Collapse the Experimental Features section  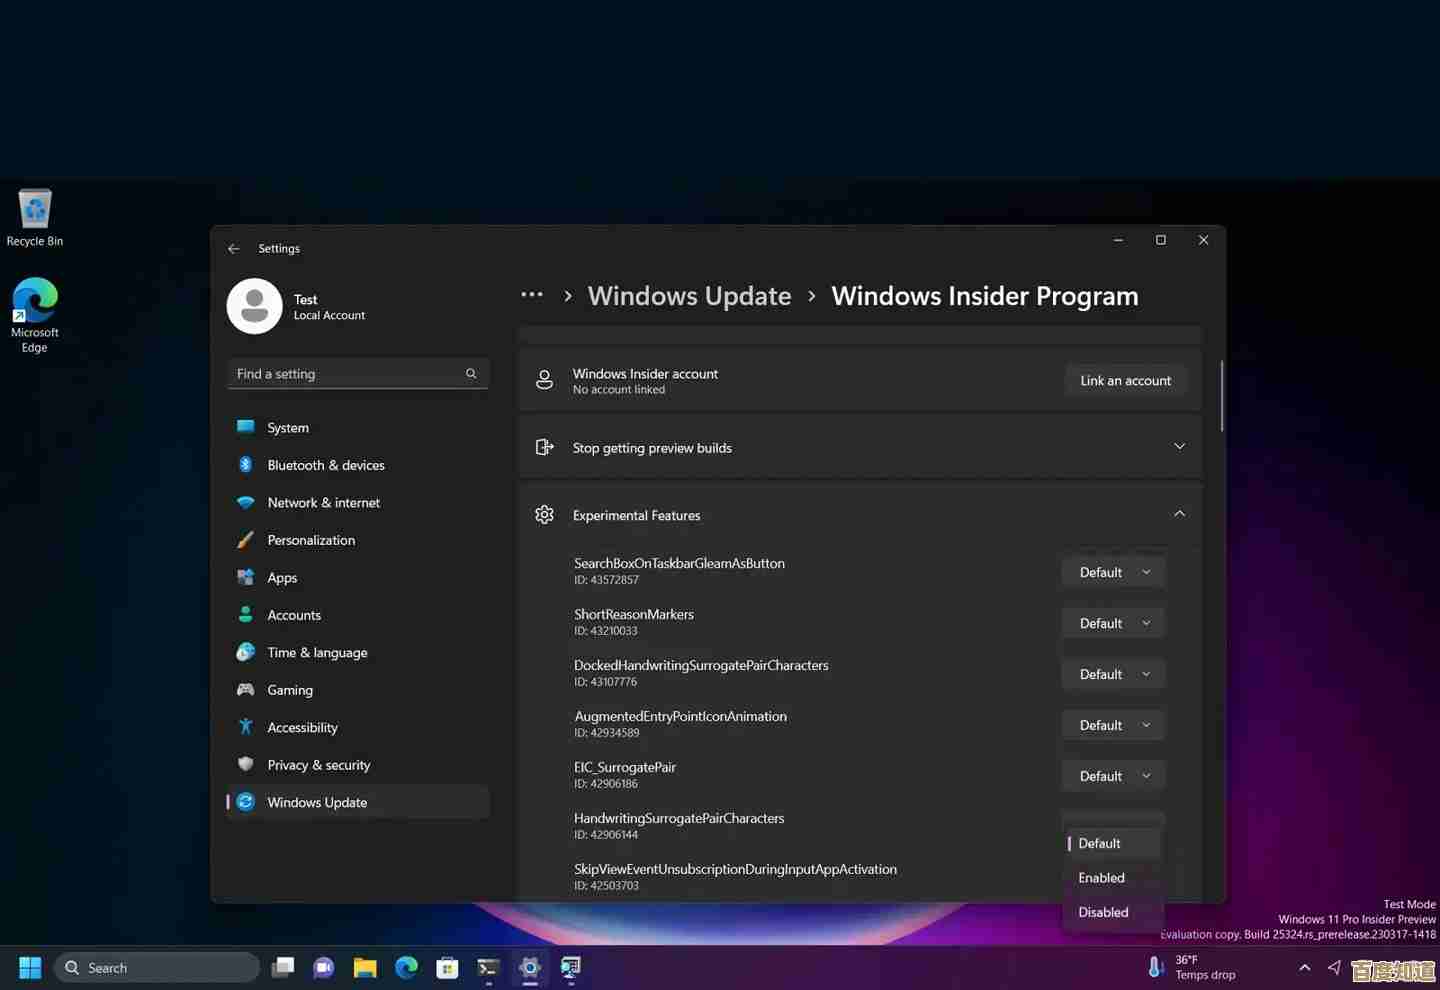coord(1179,513)
